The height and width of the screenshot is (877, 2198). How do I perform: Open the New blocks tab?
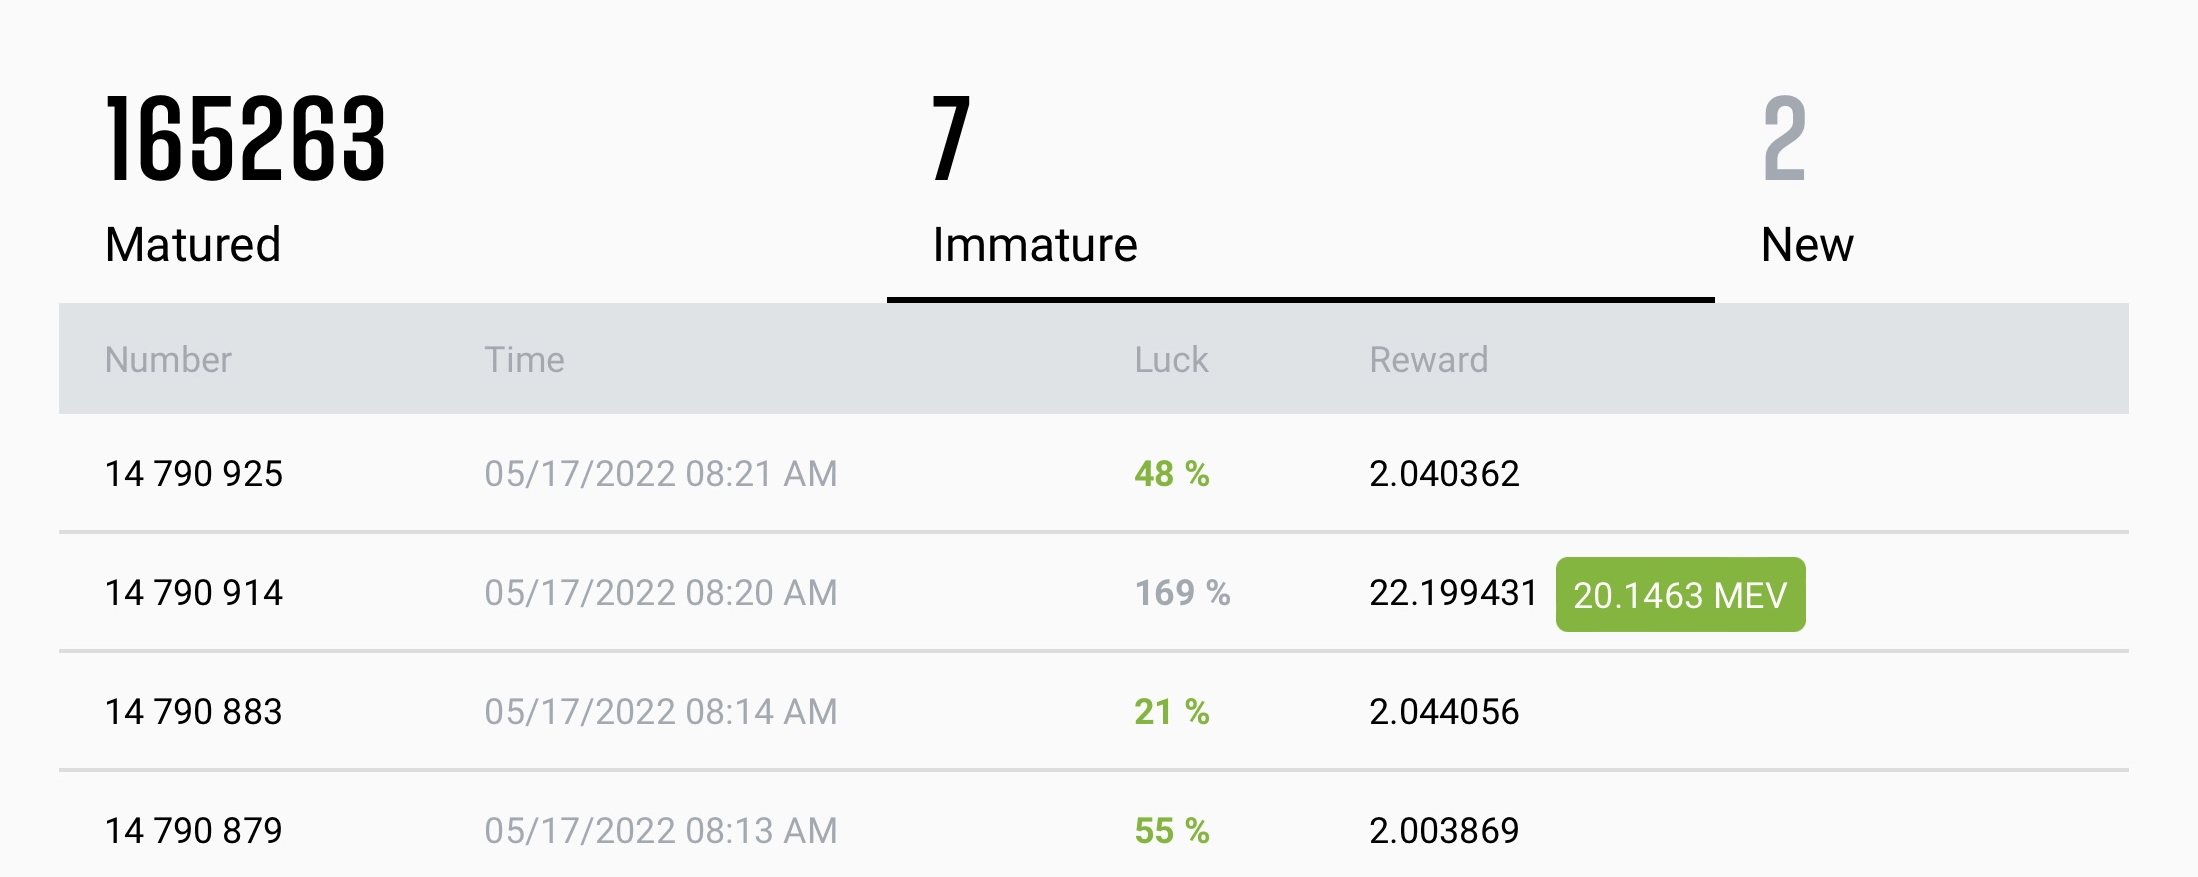pyautogui.click(x=1807, y=245)
